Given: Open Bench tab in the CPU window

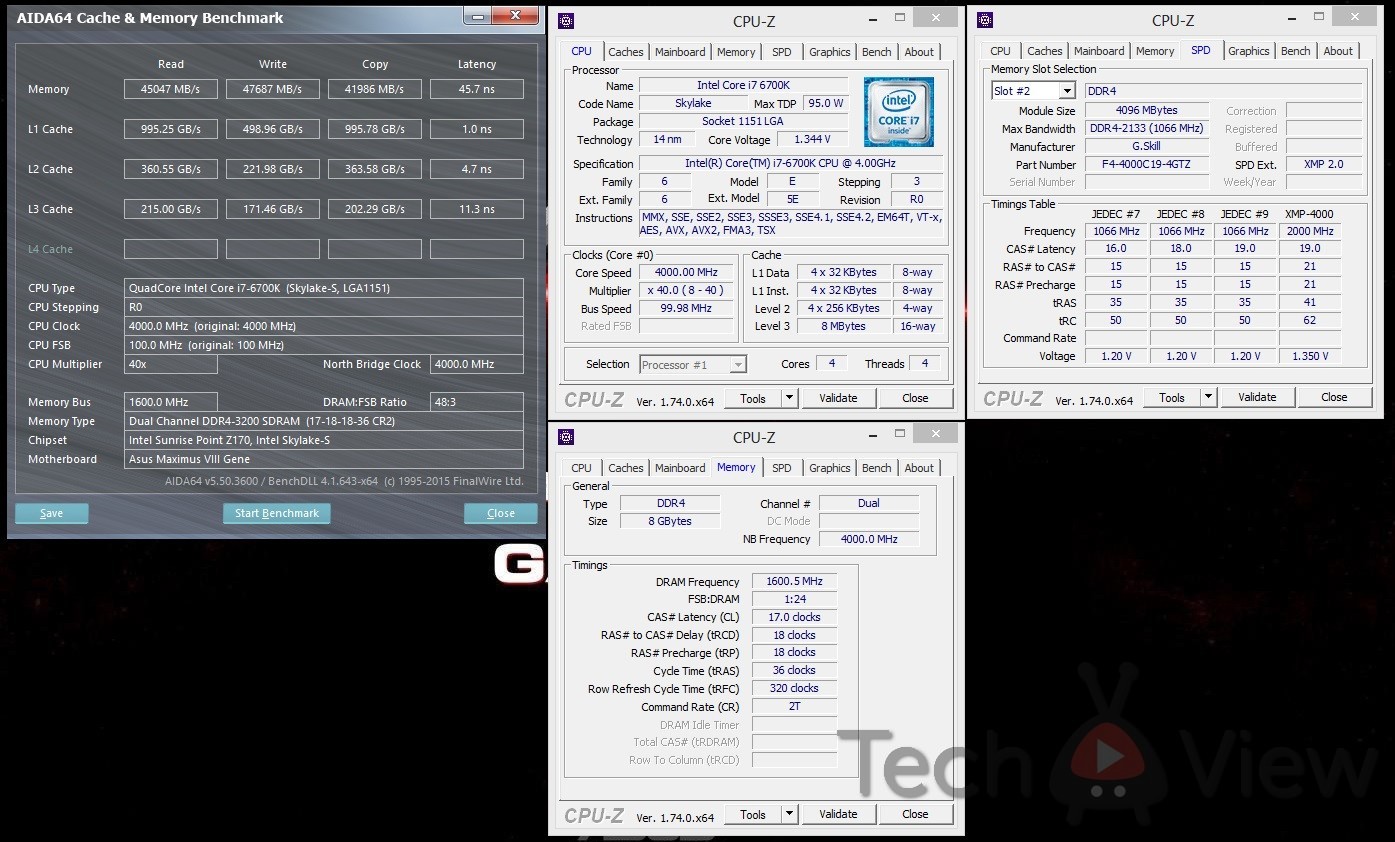Looking at the screenshot, I should point(877,52).
